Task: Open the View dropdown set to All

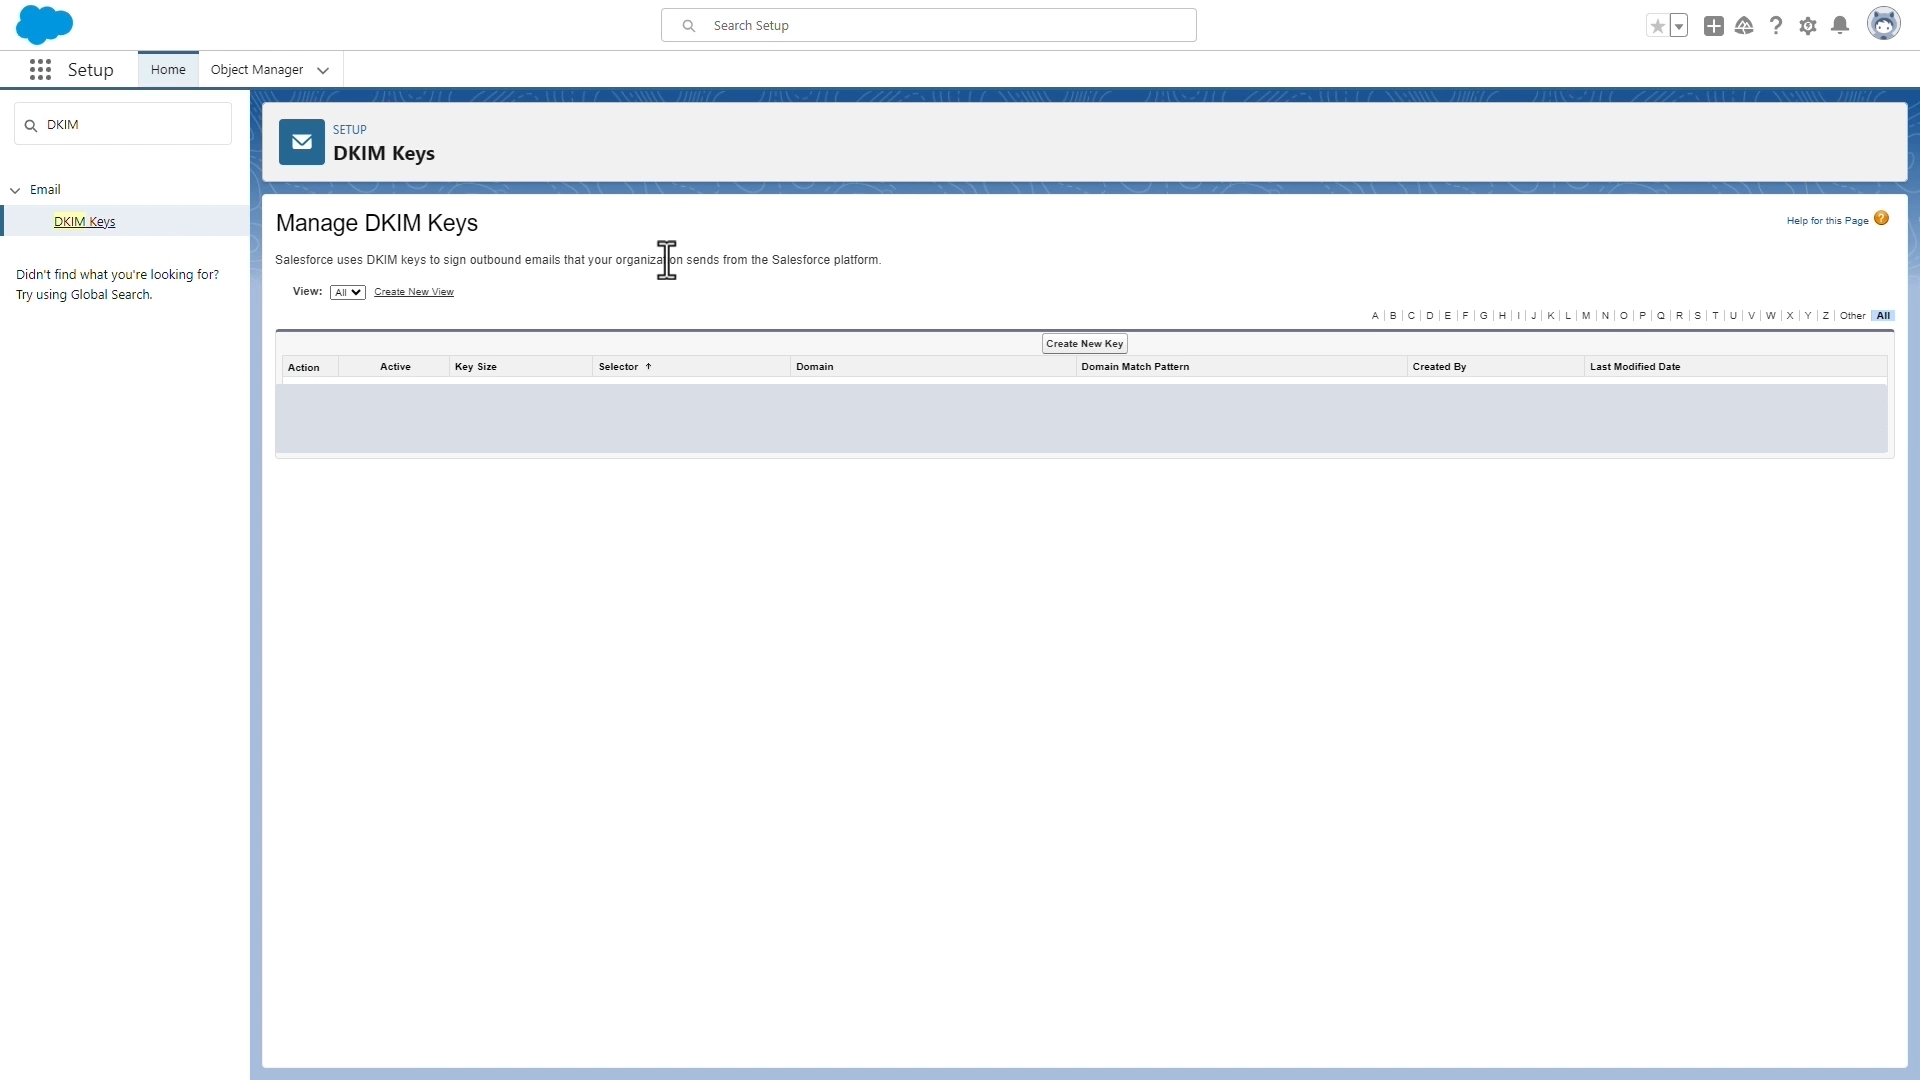Action: (x=348, y=292)
